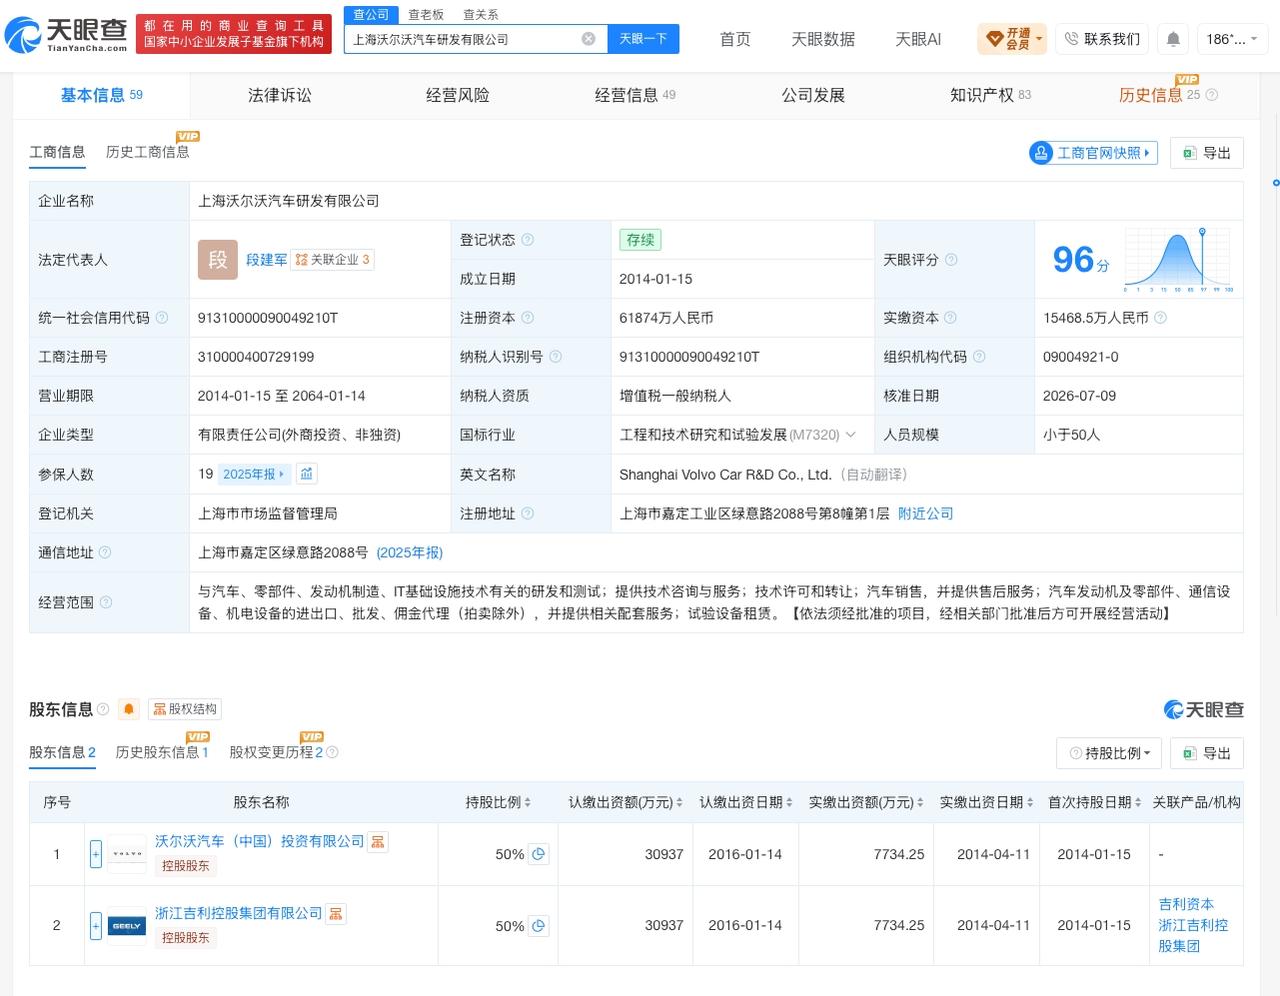Open the 2025年报 annual report selector
Image resolution: width=1280 pixels, height=996 pixels.
pyautogui.click(x=254, y=474)
